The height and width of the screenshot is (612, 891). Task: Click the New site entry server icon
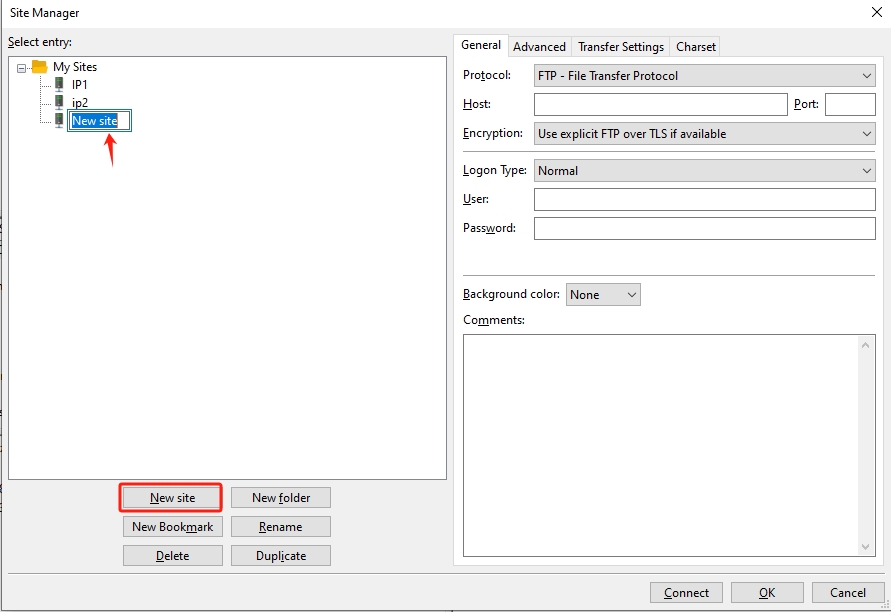click(59, 120)
